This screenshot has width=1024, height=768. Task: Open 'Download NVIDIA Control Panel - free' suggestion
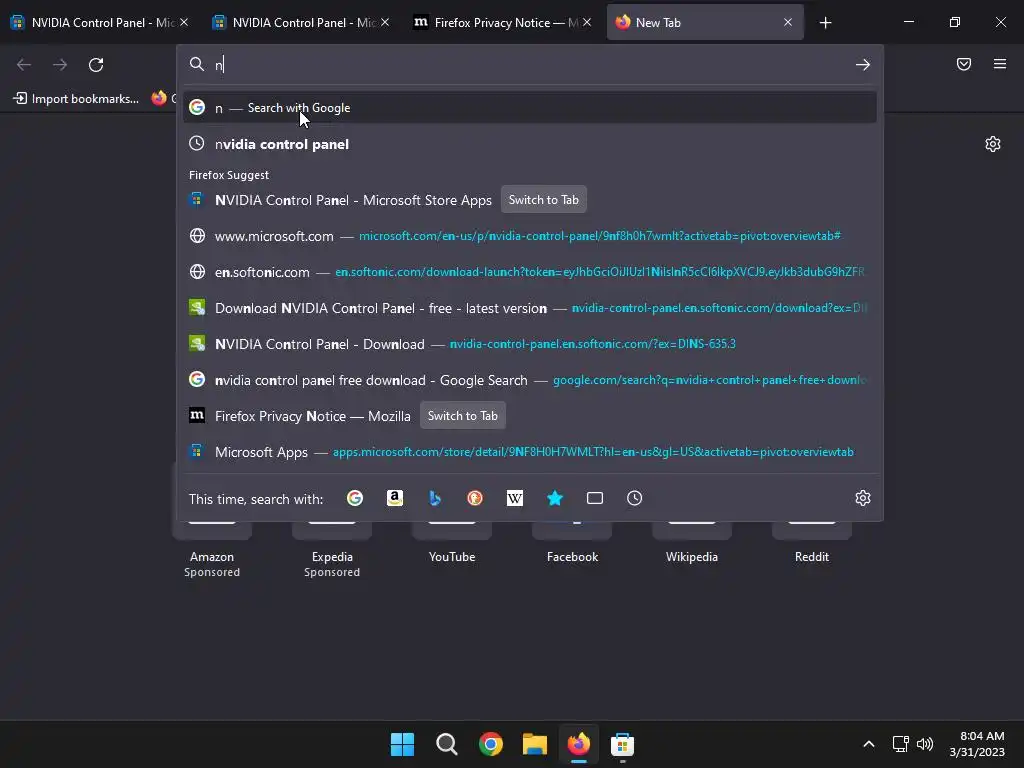530,308
